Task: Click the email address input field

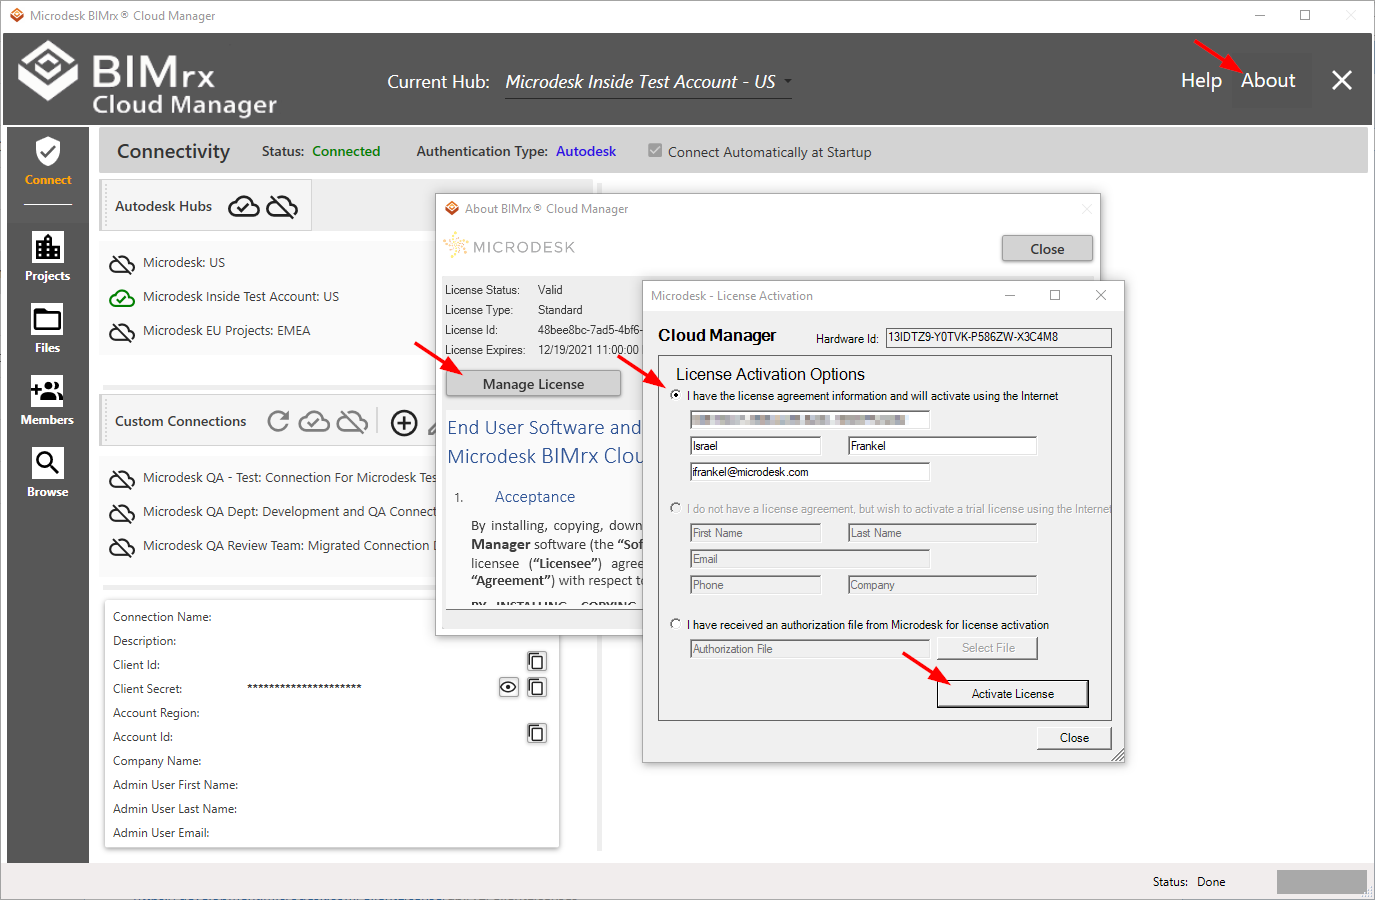Action: tap(809, 472)
